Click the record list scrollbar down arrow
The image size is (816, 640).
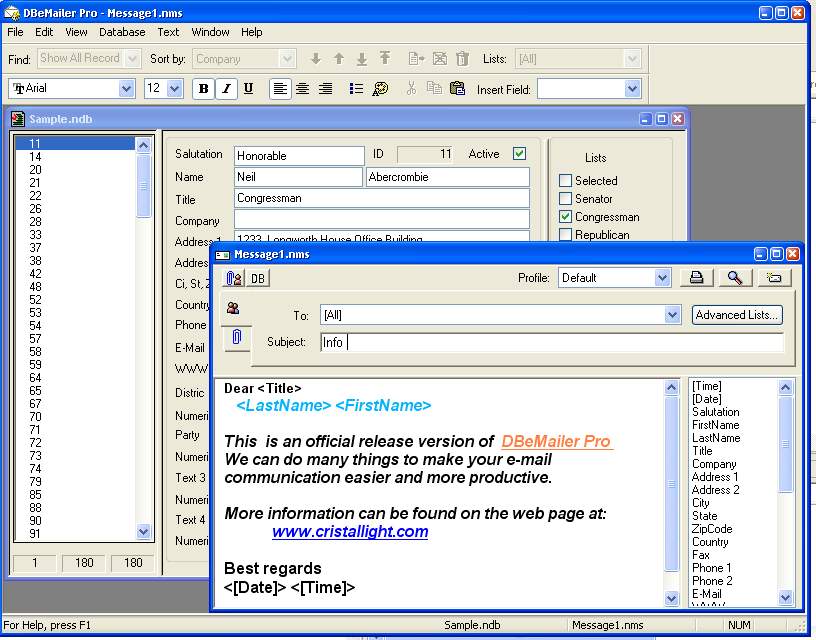[x=143, y=532]
